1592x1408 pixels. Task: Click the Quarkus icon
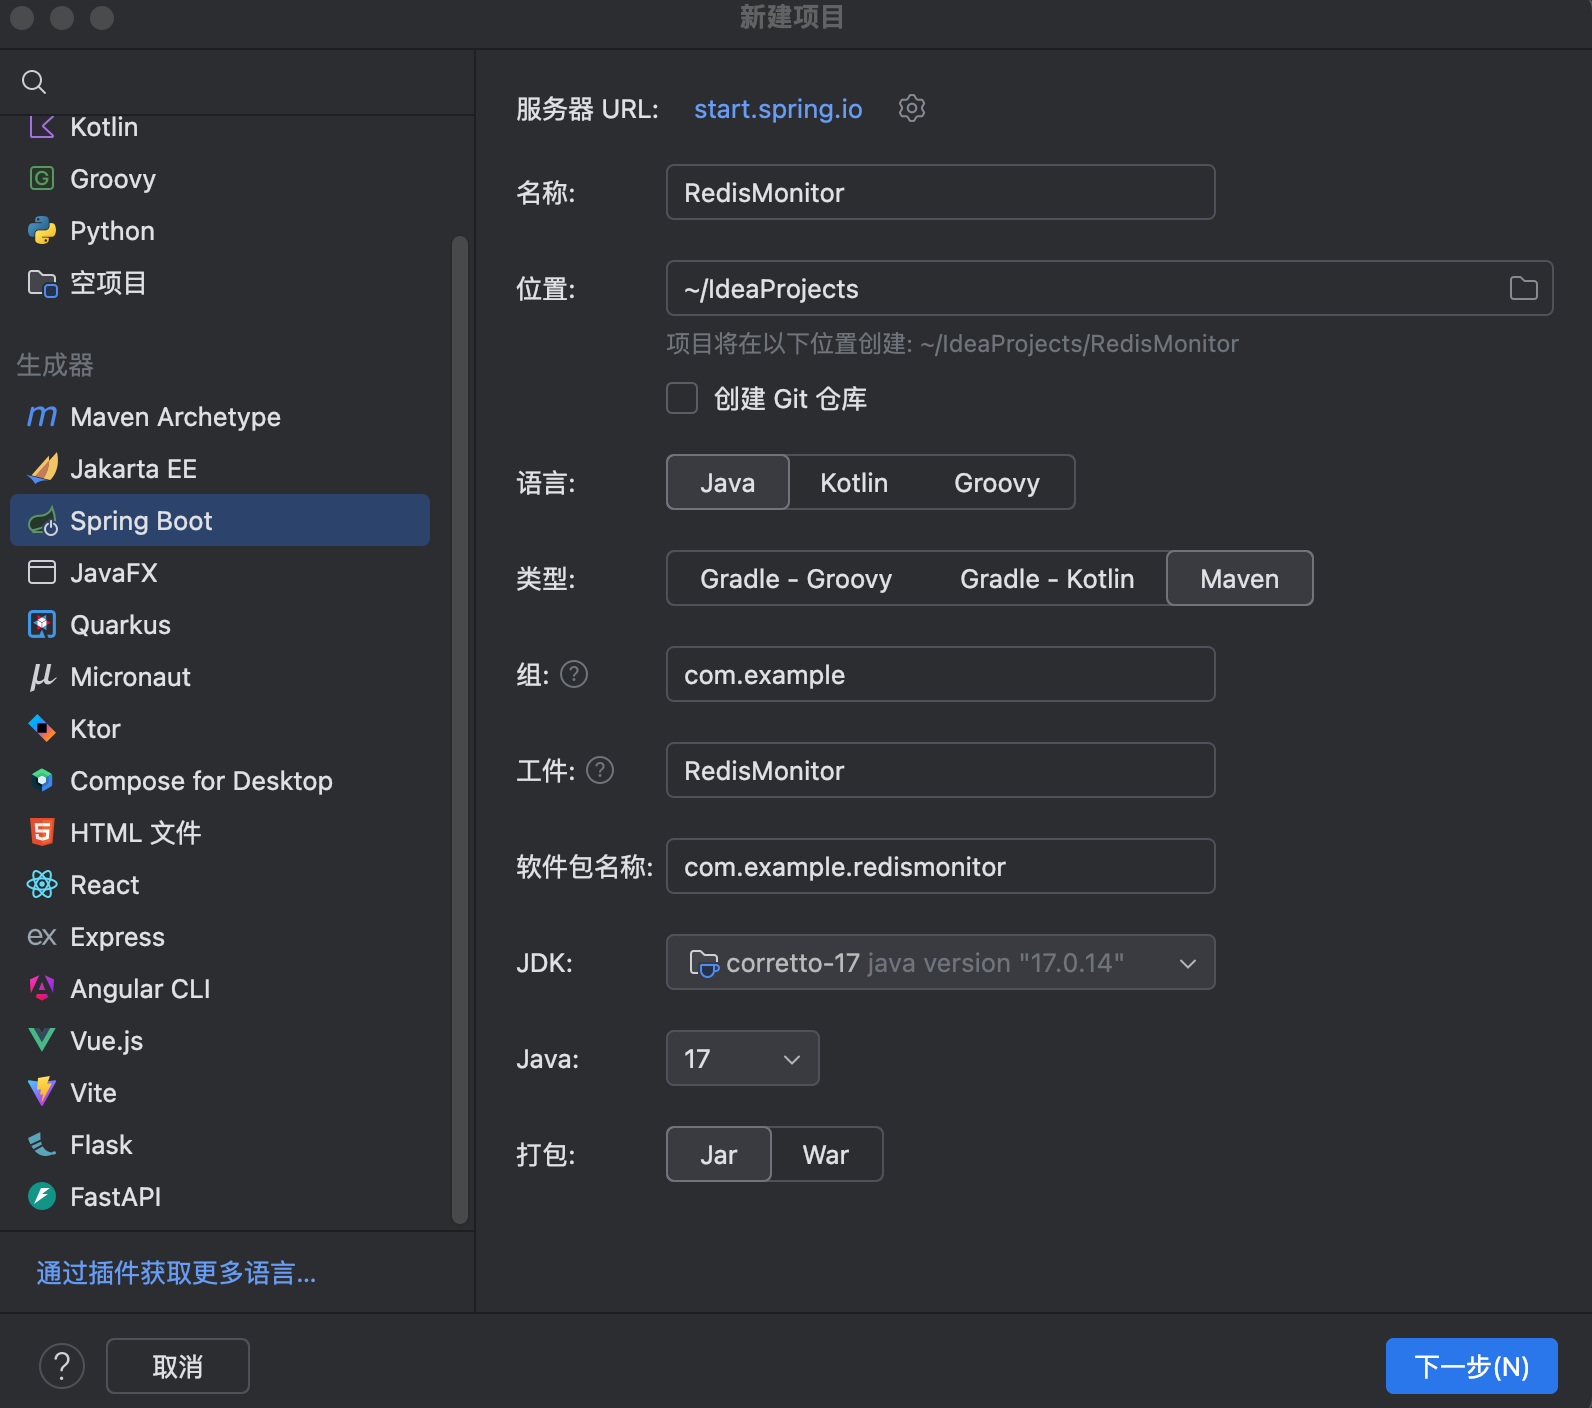coord(42,625)
